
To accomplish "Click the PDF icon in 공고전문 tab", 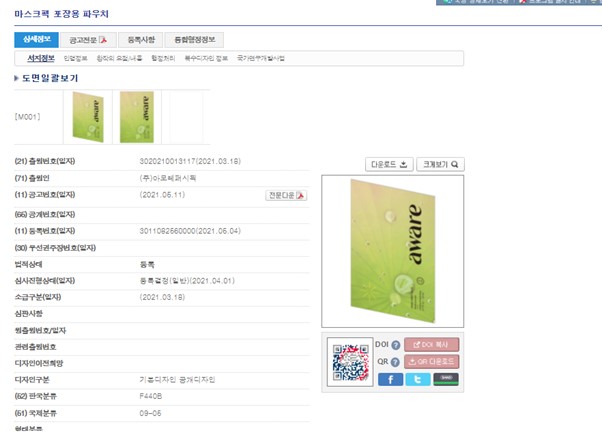I will pos(103,40).
